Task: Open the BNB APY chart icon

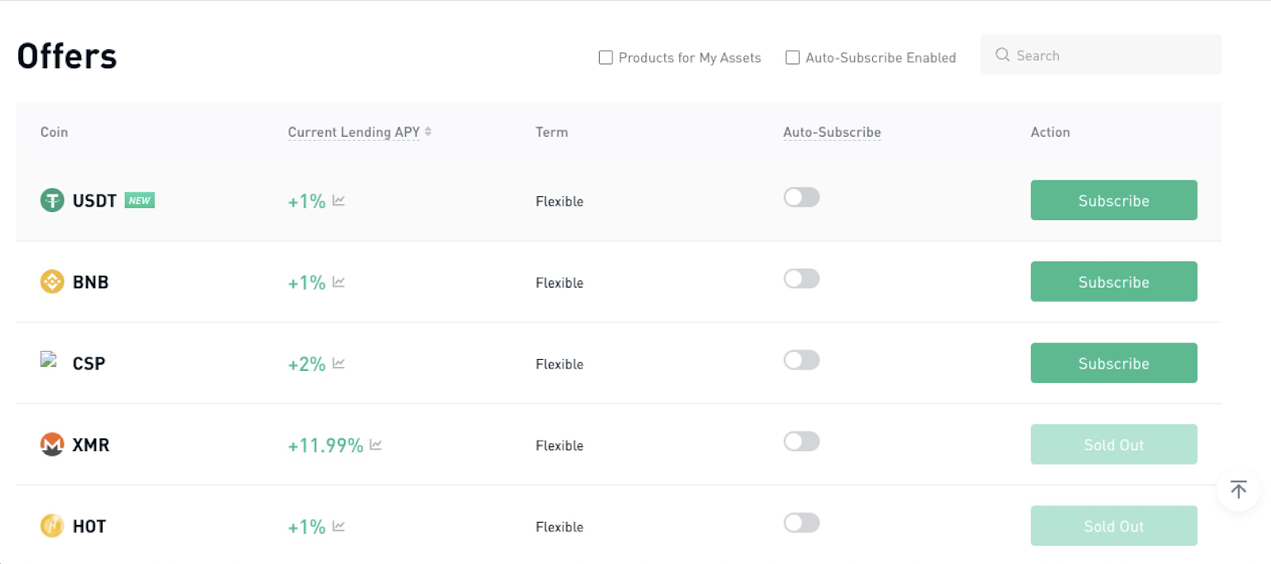Action: (339, 282)
